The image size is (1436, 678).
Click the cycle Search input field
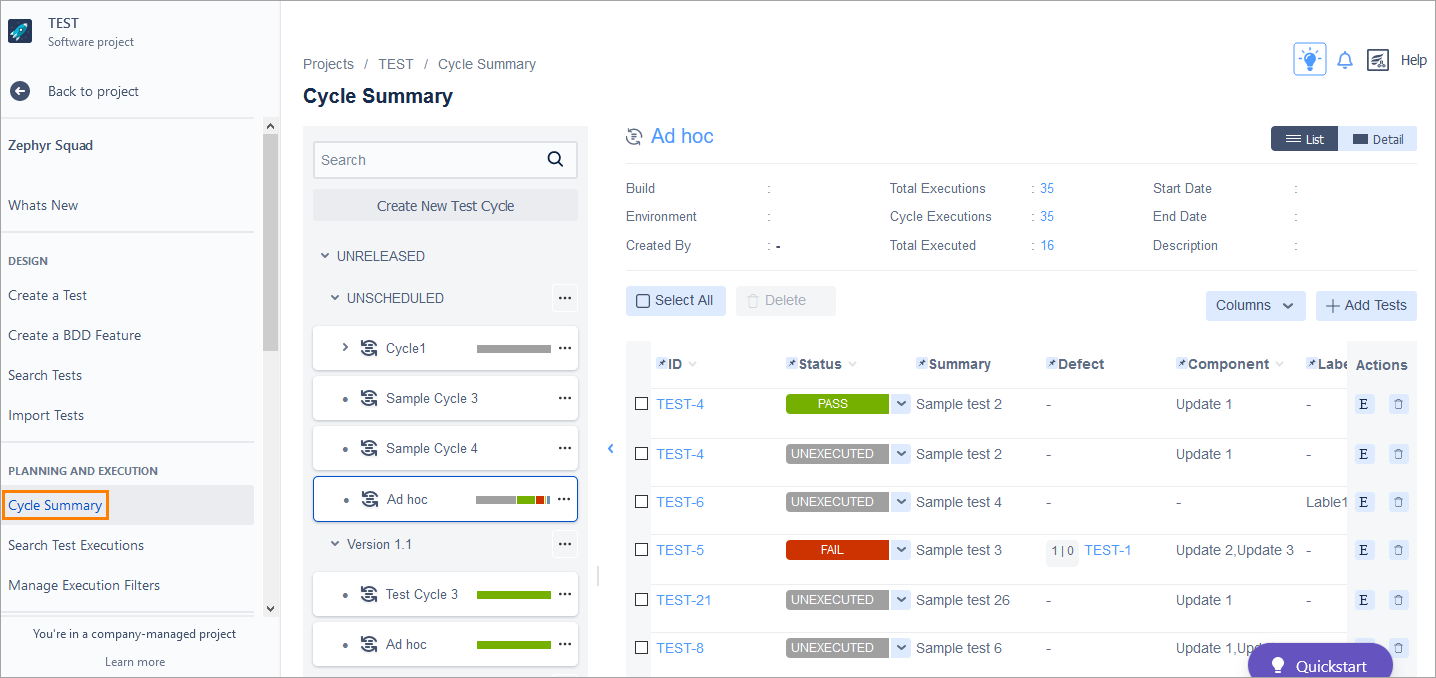(428, 160)
